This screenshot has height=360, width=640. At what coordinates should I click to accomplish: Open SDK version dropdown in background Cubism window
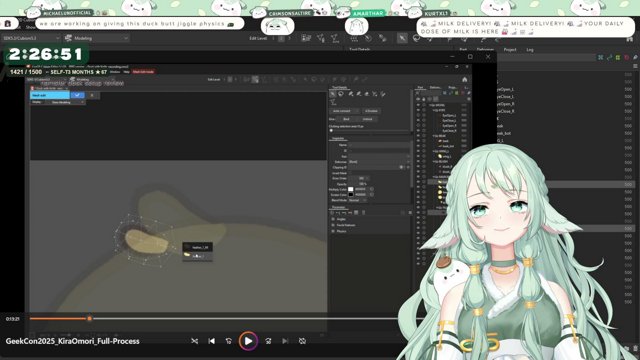[30, 38]
